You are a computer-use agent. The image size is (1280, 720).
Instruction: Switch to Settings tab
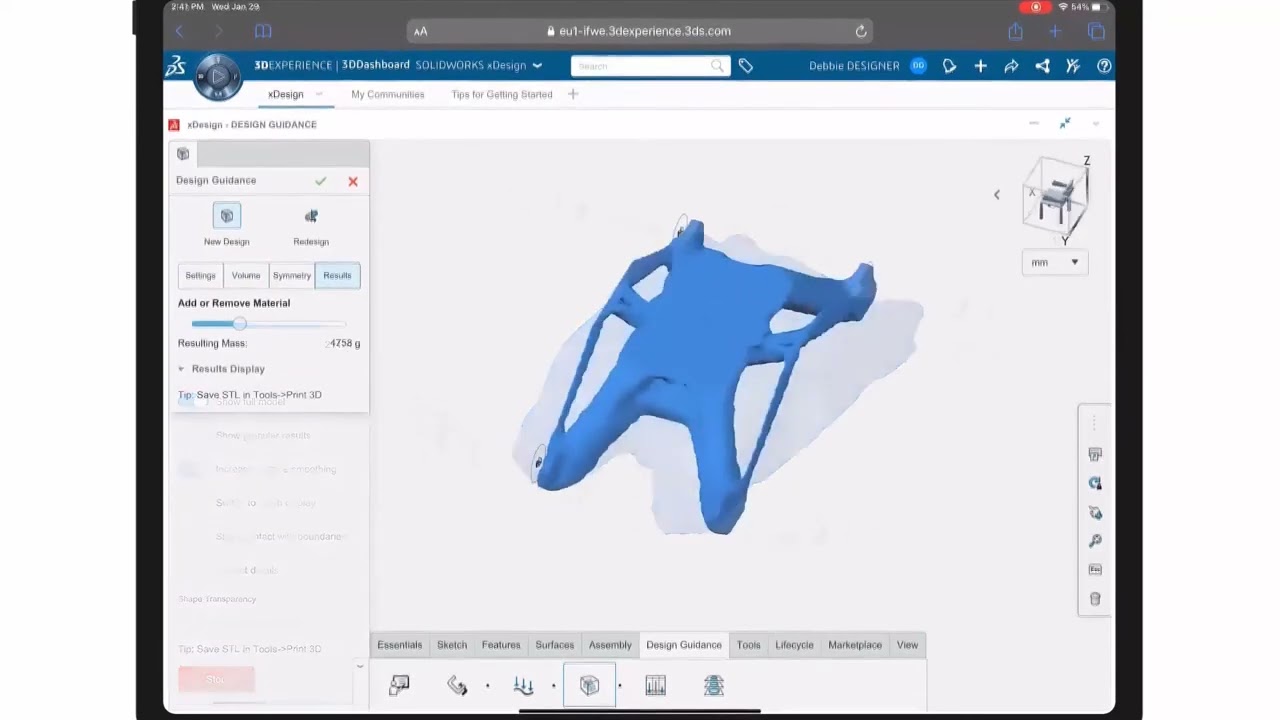[200, 276]
